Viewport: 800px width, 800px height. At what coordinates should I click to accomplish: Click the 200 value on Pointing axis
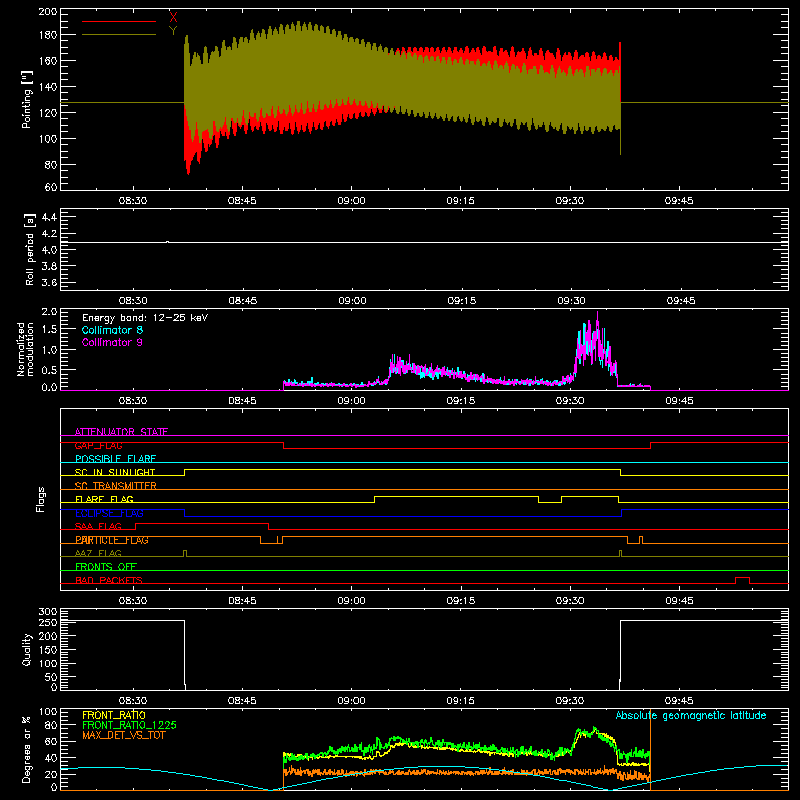click(x=48, y=11)
